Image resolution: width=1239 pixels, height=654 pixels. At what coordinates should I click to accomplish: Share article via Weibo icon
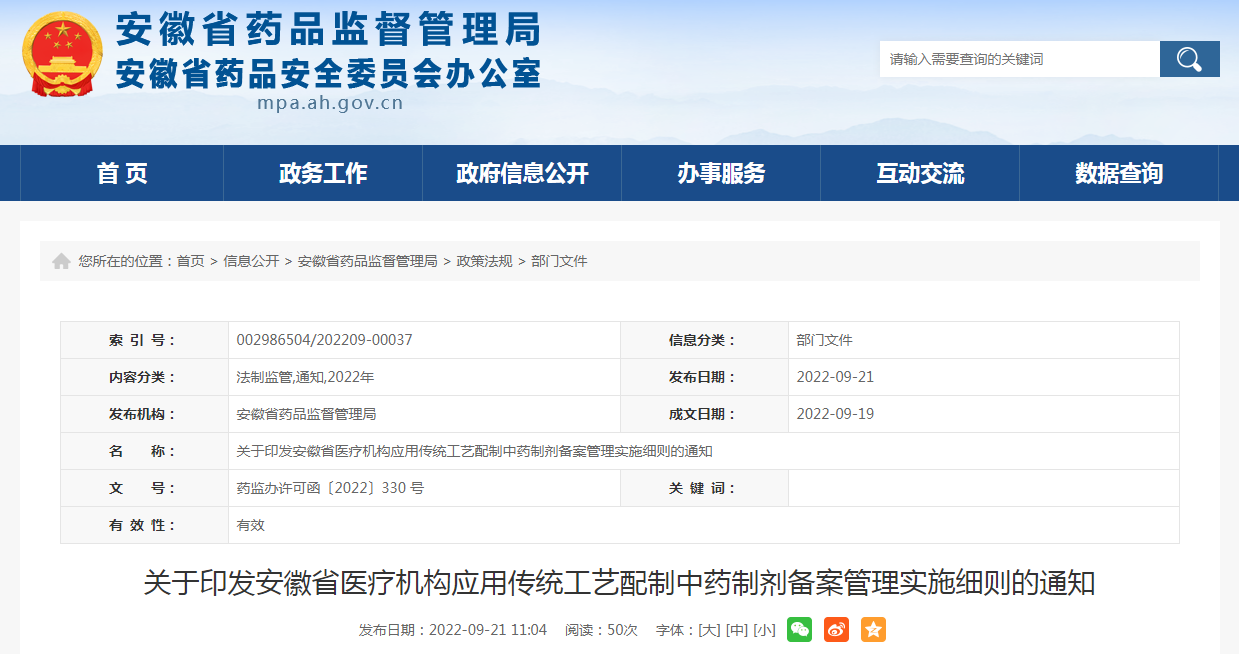836,630
